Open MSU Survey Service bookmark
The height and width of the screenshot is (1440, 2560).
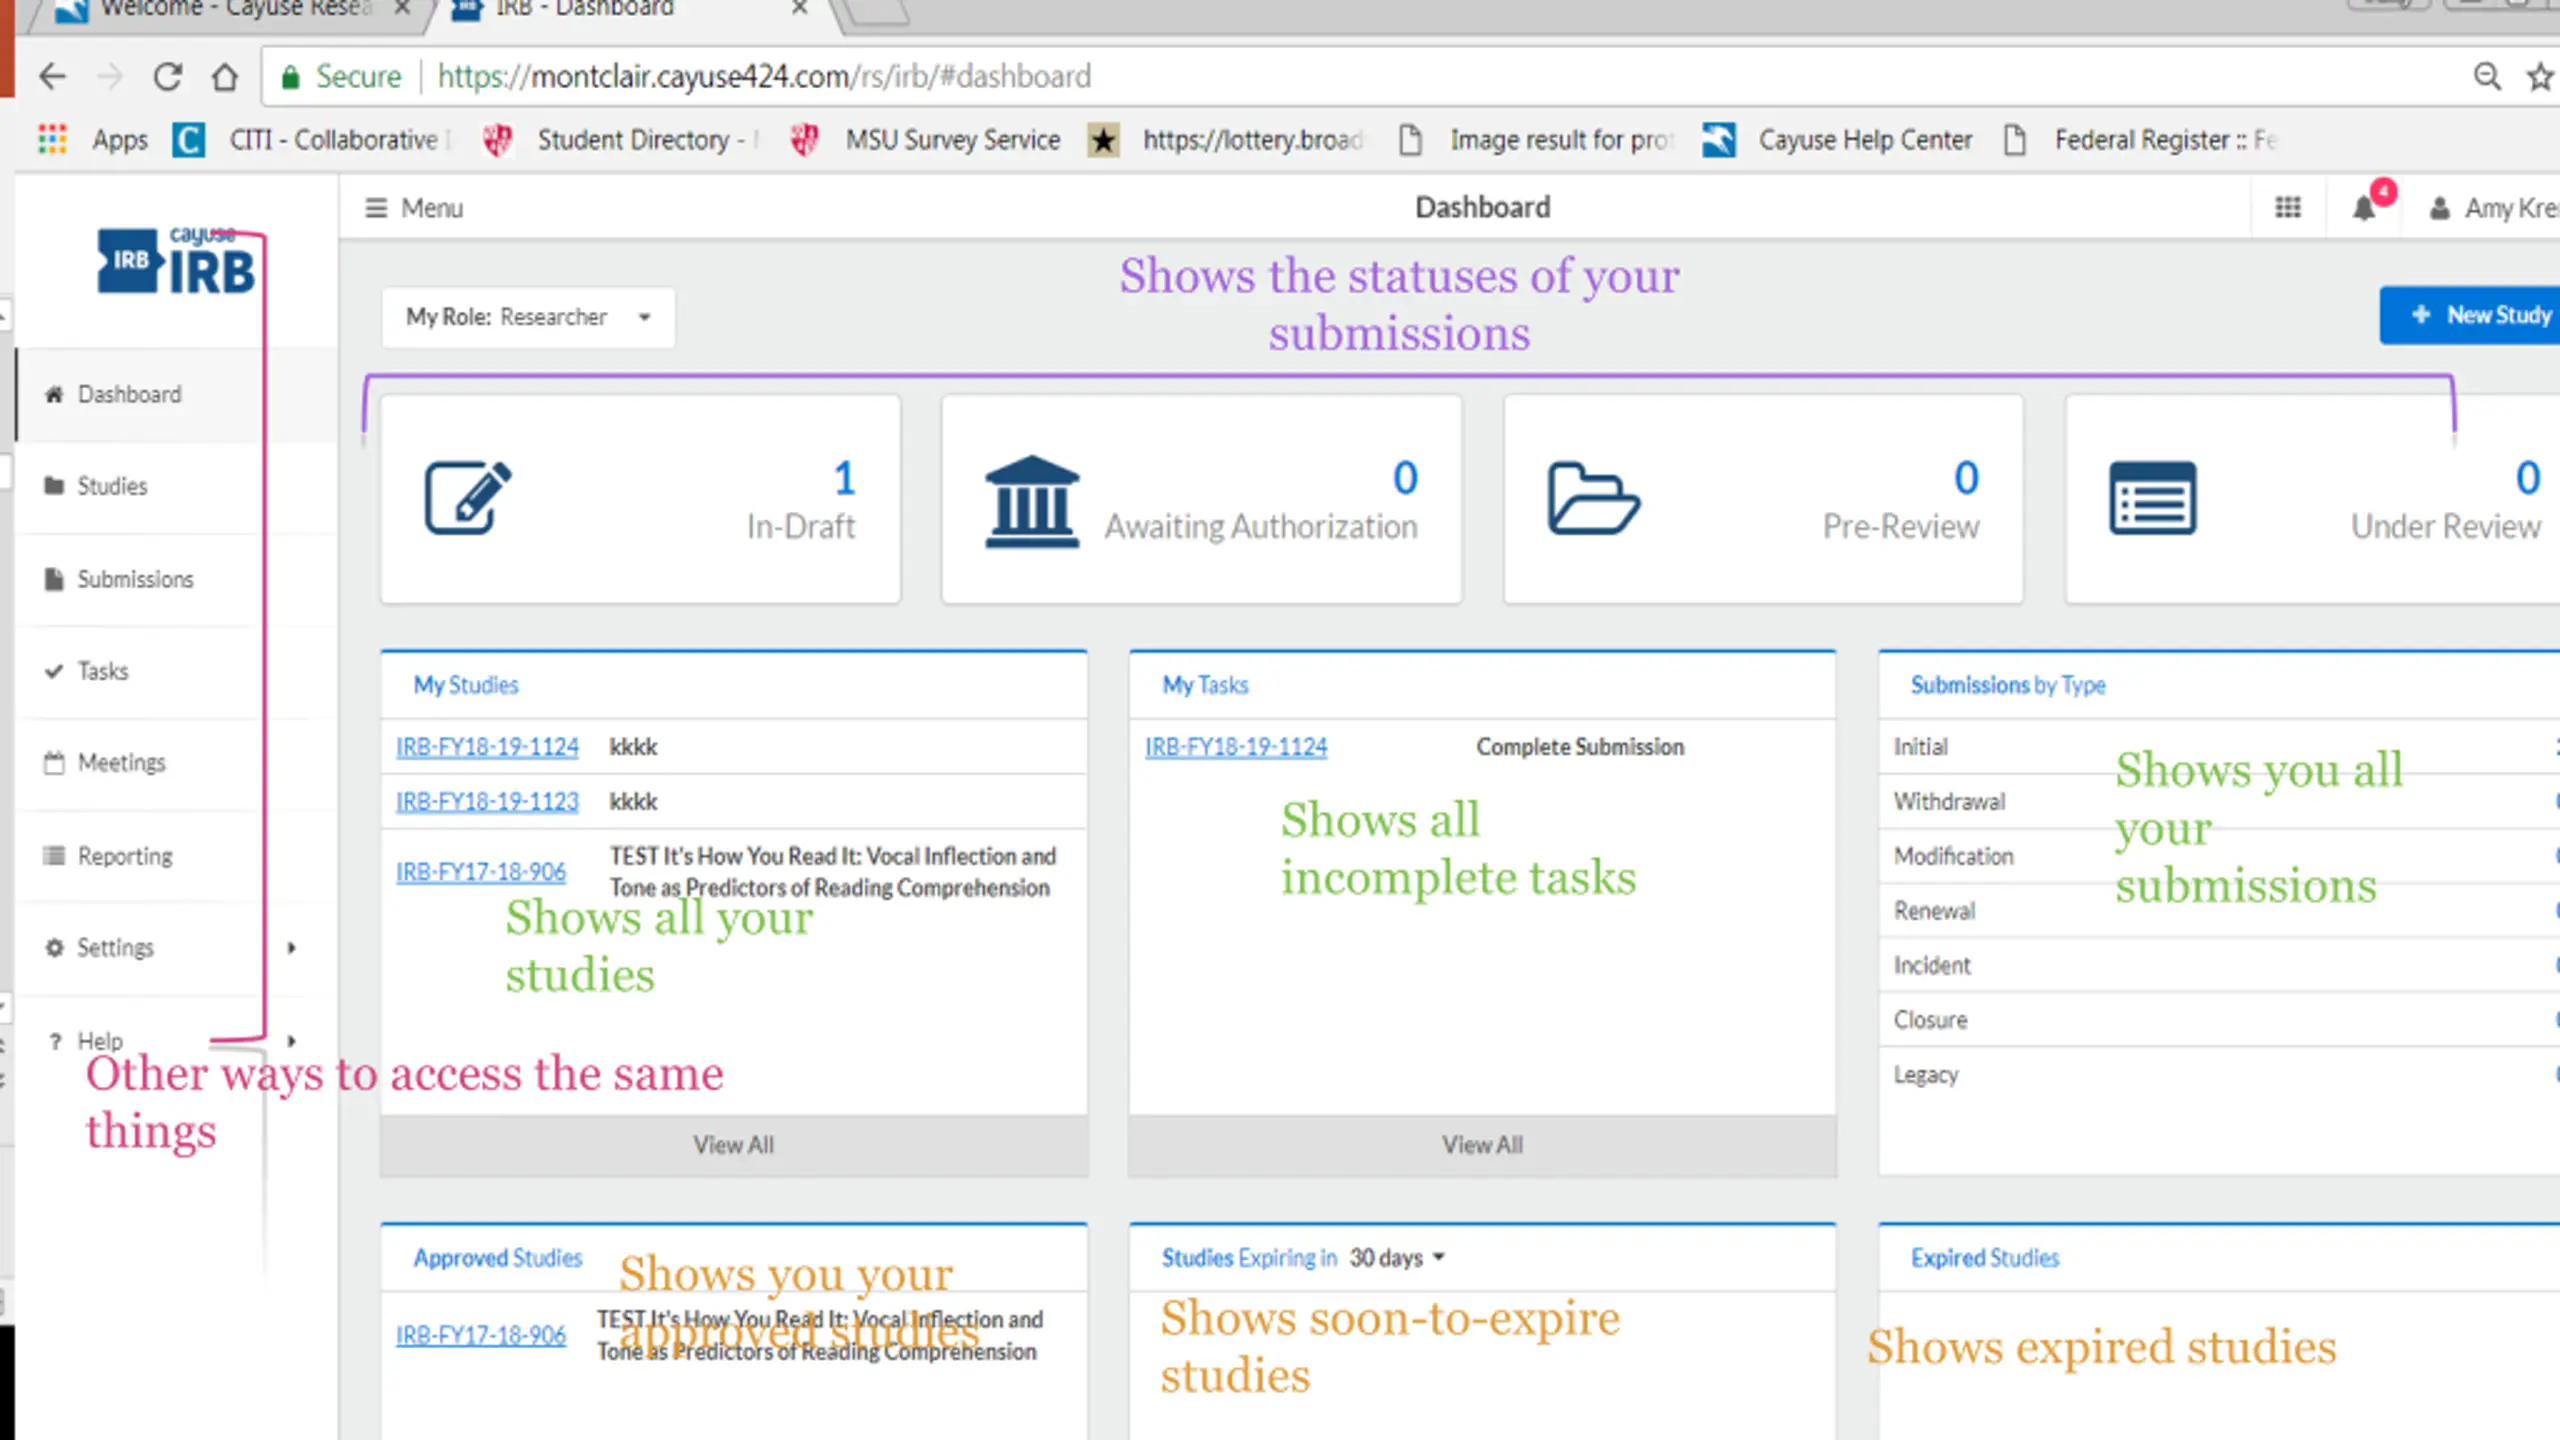925,140
